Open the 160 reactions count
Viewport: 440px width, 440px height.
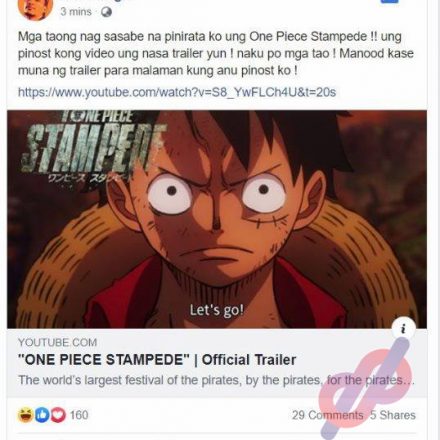tap(79, 415)
